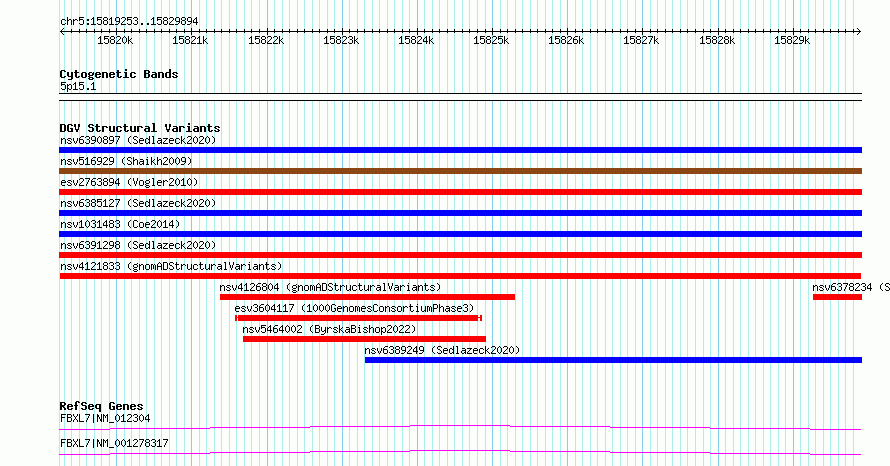Click the 15820k ruler tick label
The width and height of the screenshot is (890, 466).
[x=115, y=40]
